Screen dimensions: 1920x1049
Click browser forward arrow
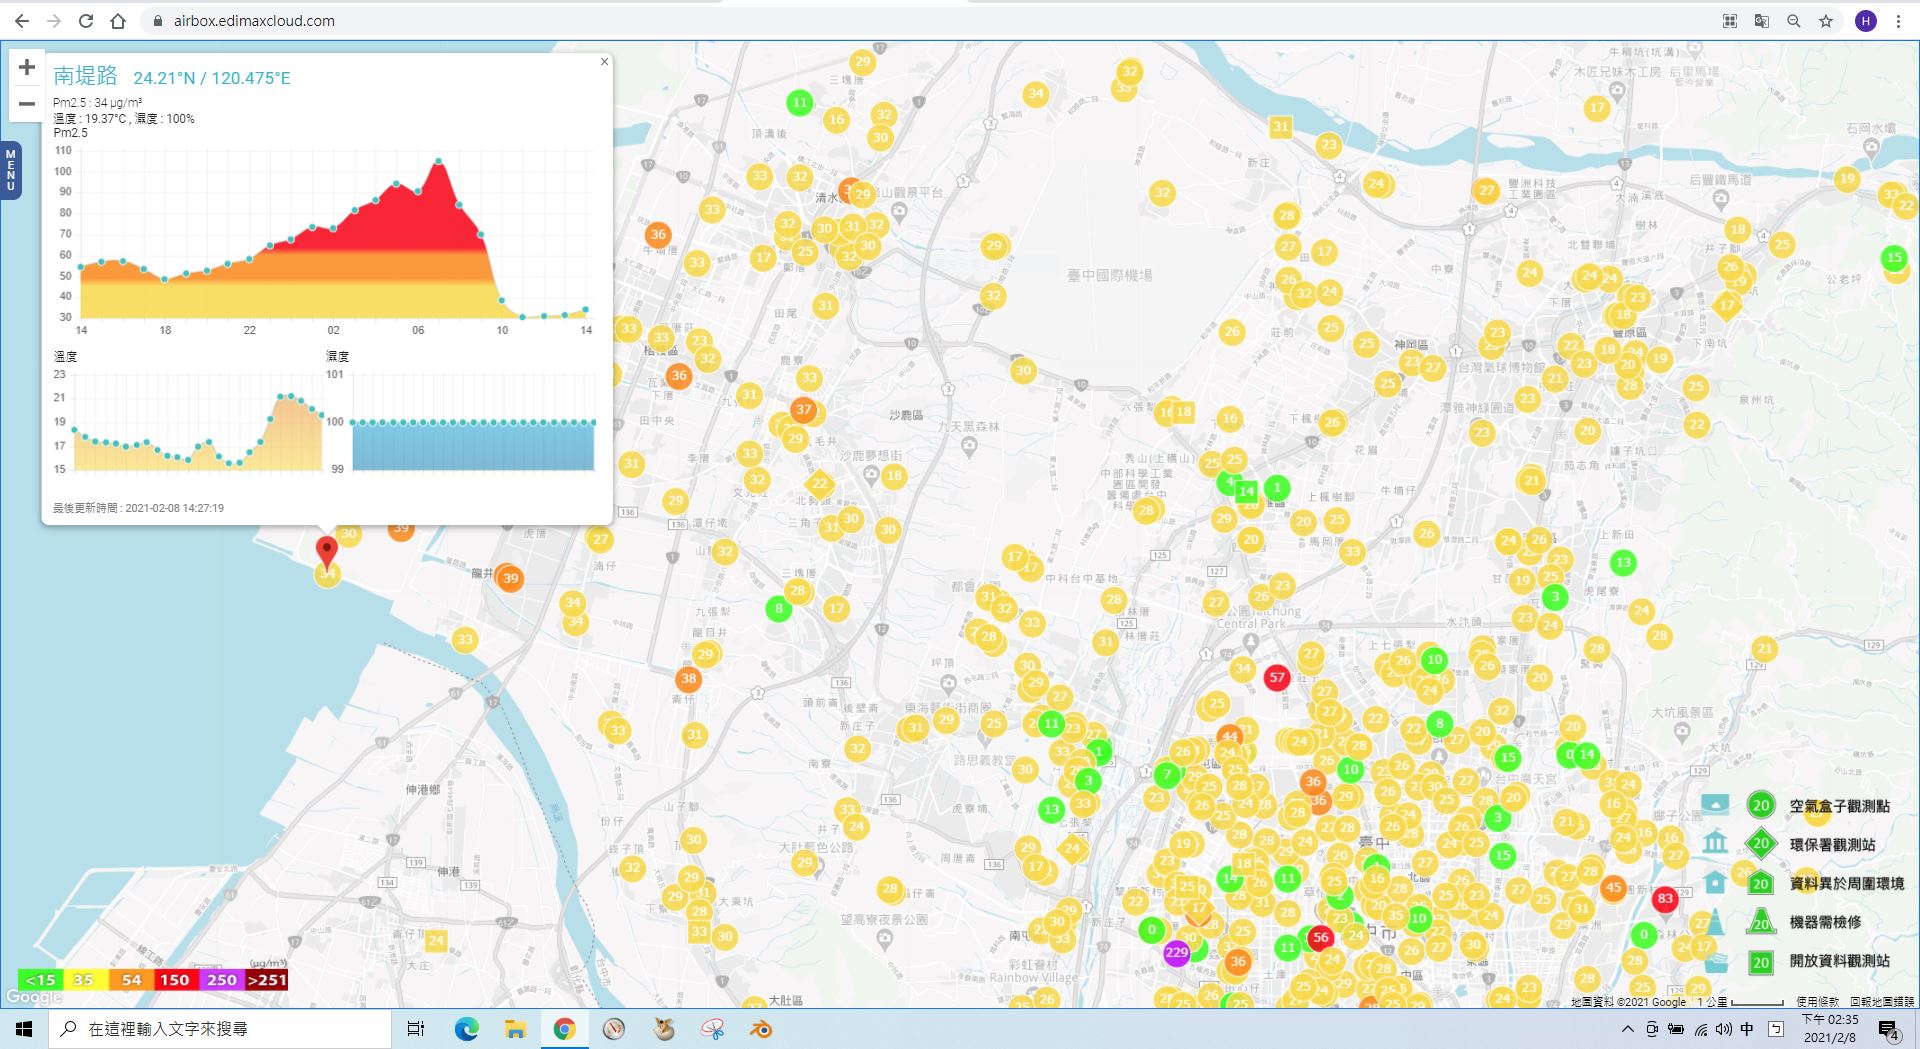[54, 20]
